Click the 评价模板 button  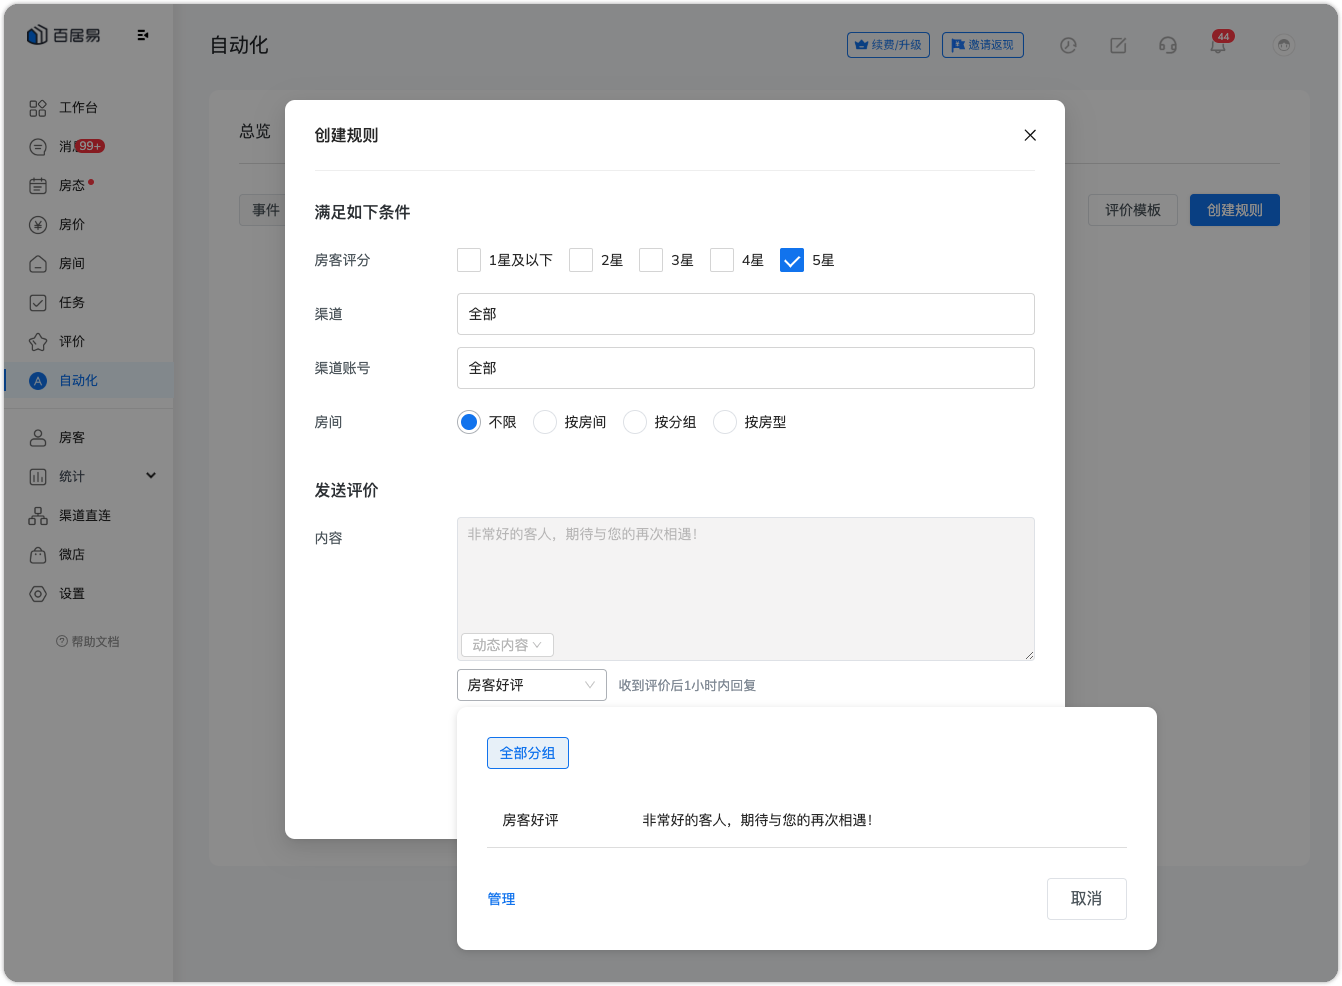pos(1133,210)
